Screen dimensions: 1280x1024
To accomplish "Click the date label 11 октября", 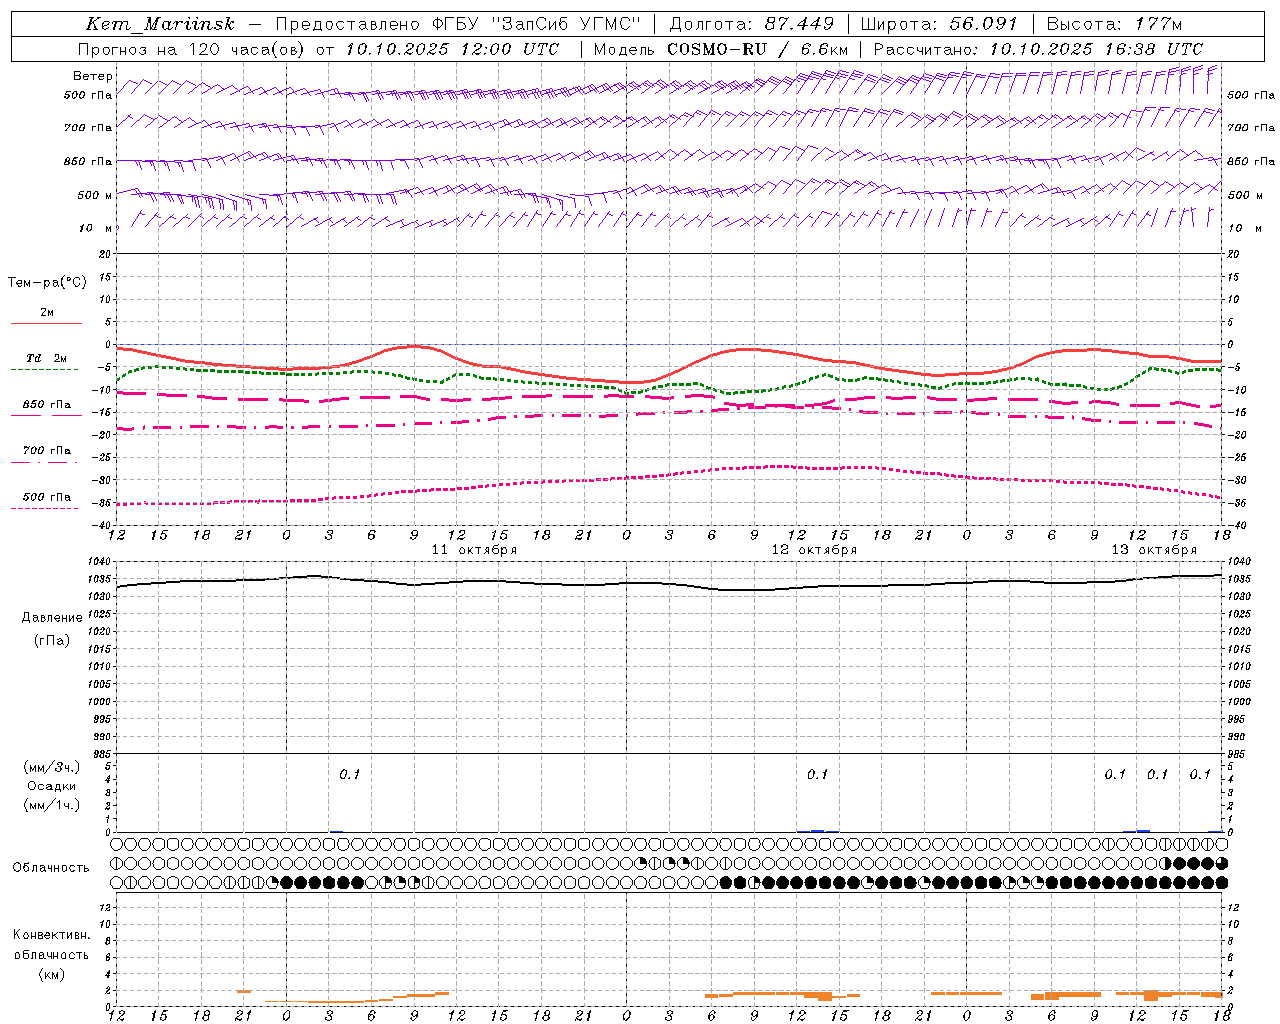I will (474, 550).
